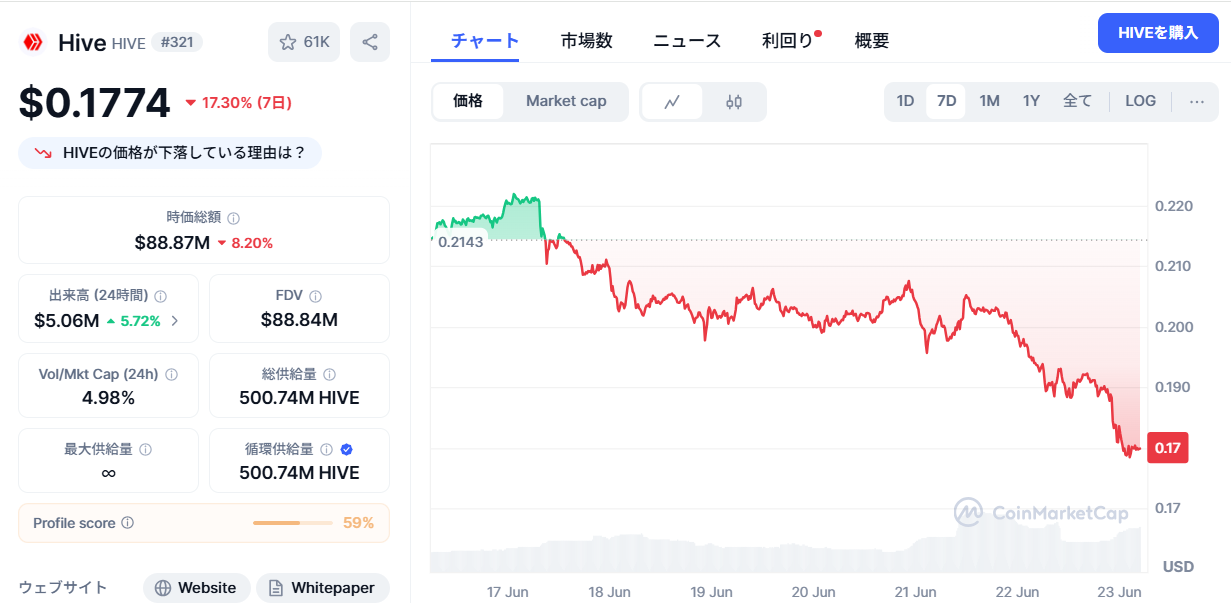Switch to candlestick chart icon
The width and height of the screenshot is (1231, 603).
pyautogui.click(x=734, y=101)
